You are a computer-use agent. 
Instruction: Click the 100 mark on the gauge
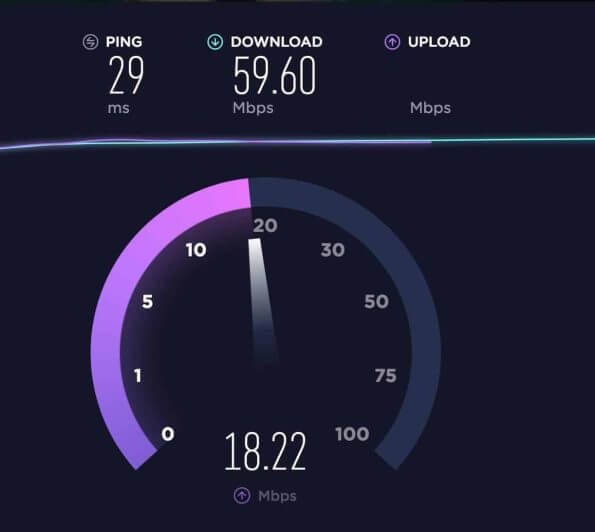click(x=352, y=434)
